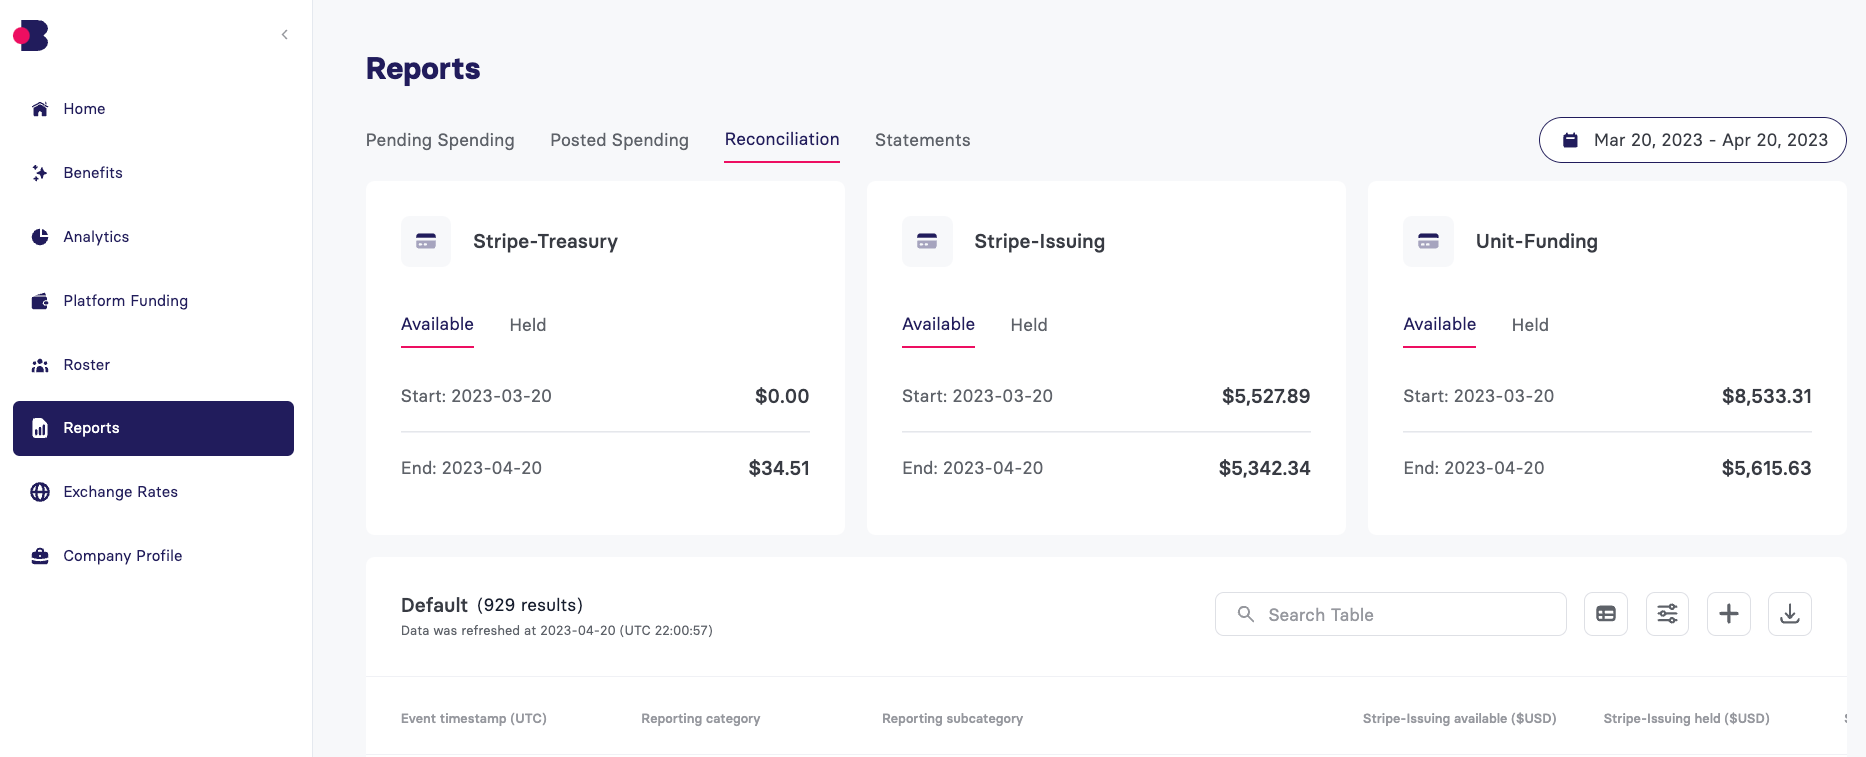Viewport: 1866px width, 757px height.
Task: Click the Reports document icon
Action: pyautogui.click(x=40, y=428)
